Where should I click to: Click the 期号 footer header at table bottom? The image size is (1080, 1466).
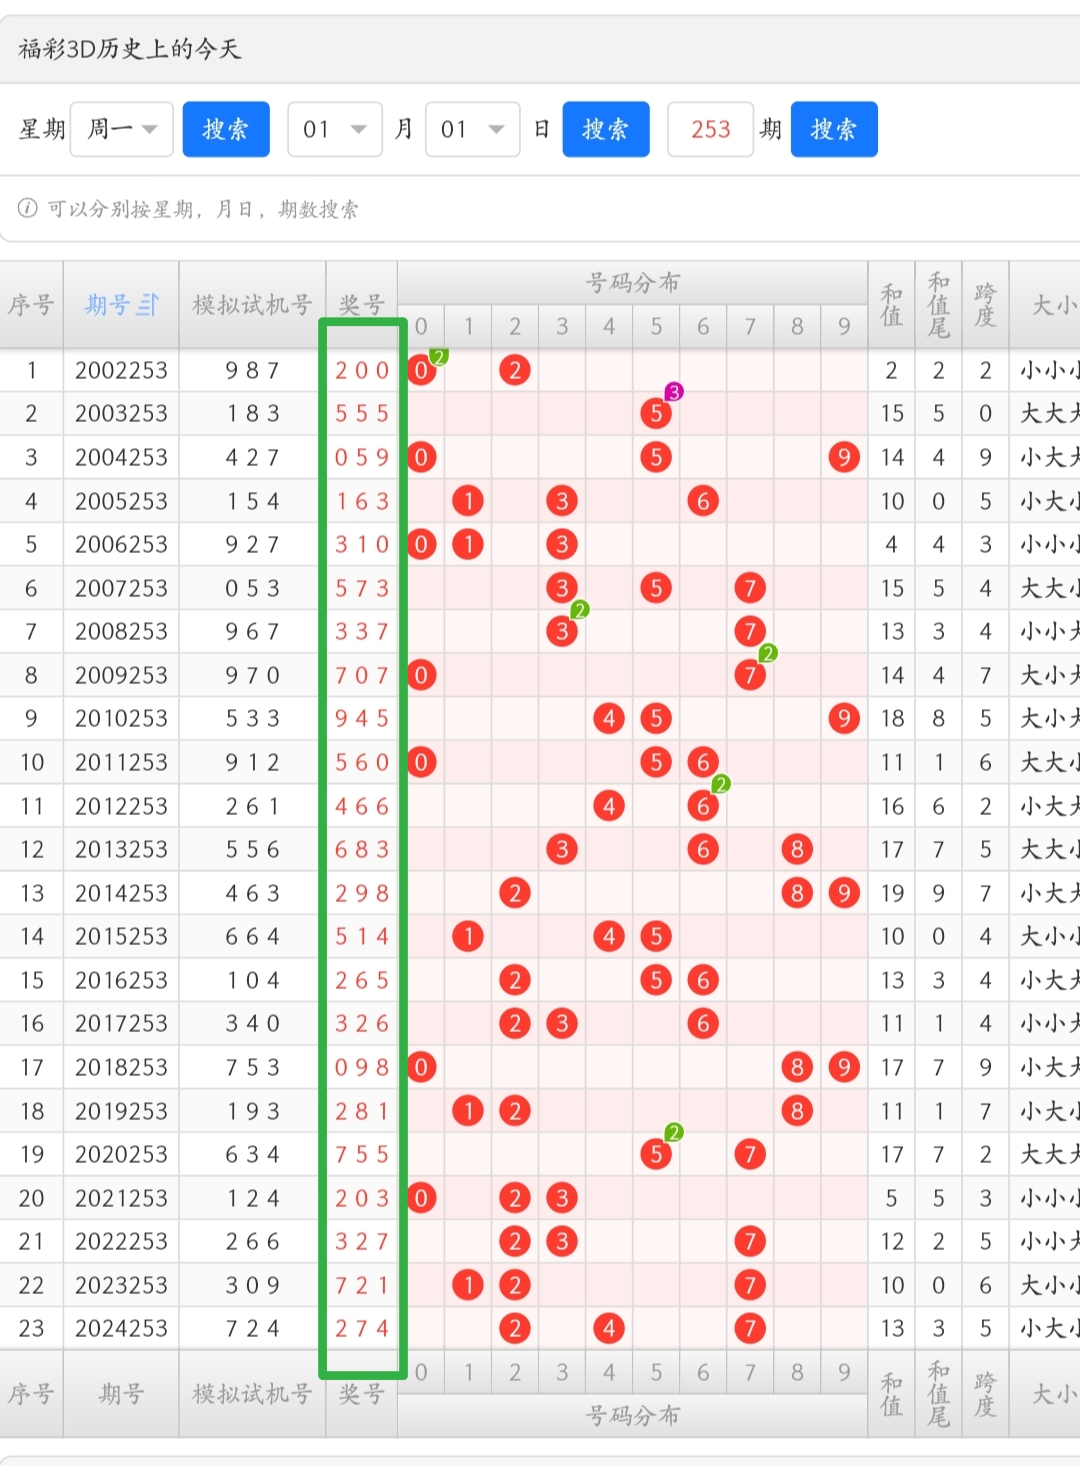(x=121, y=1393)
